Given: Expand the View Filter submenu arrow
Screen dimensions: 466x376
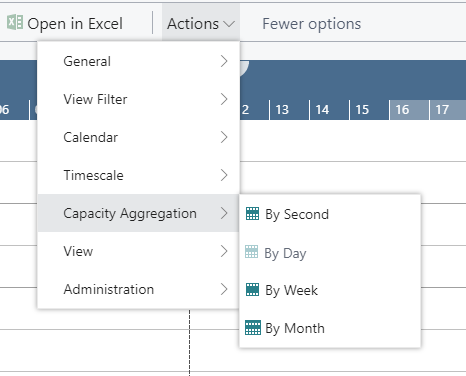Looking at the screenshot, I should click(224, 99).
